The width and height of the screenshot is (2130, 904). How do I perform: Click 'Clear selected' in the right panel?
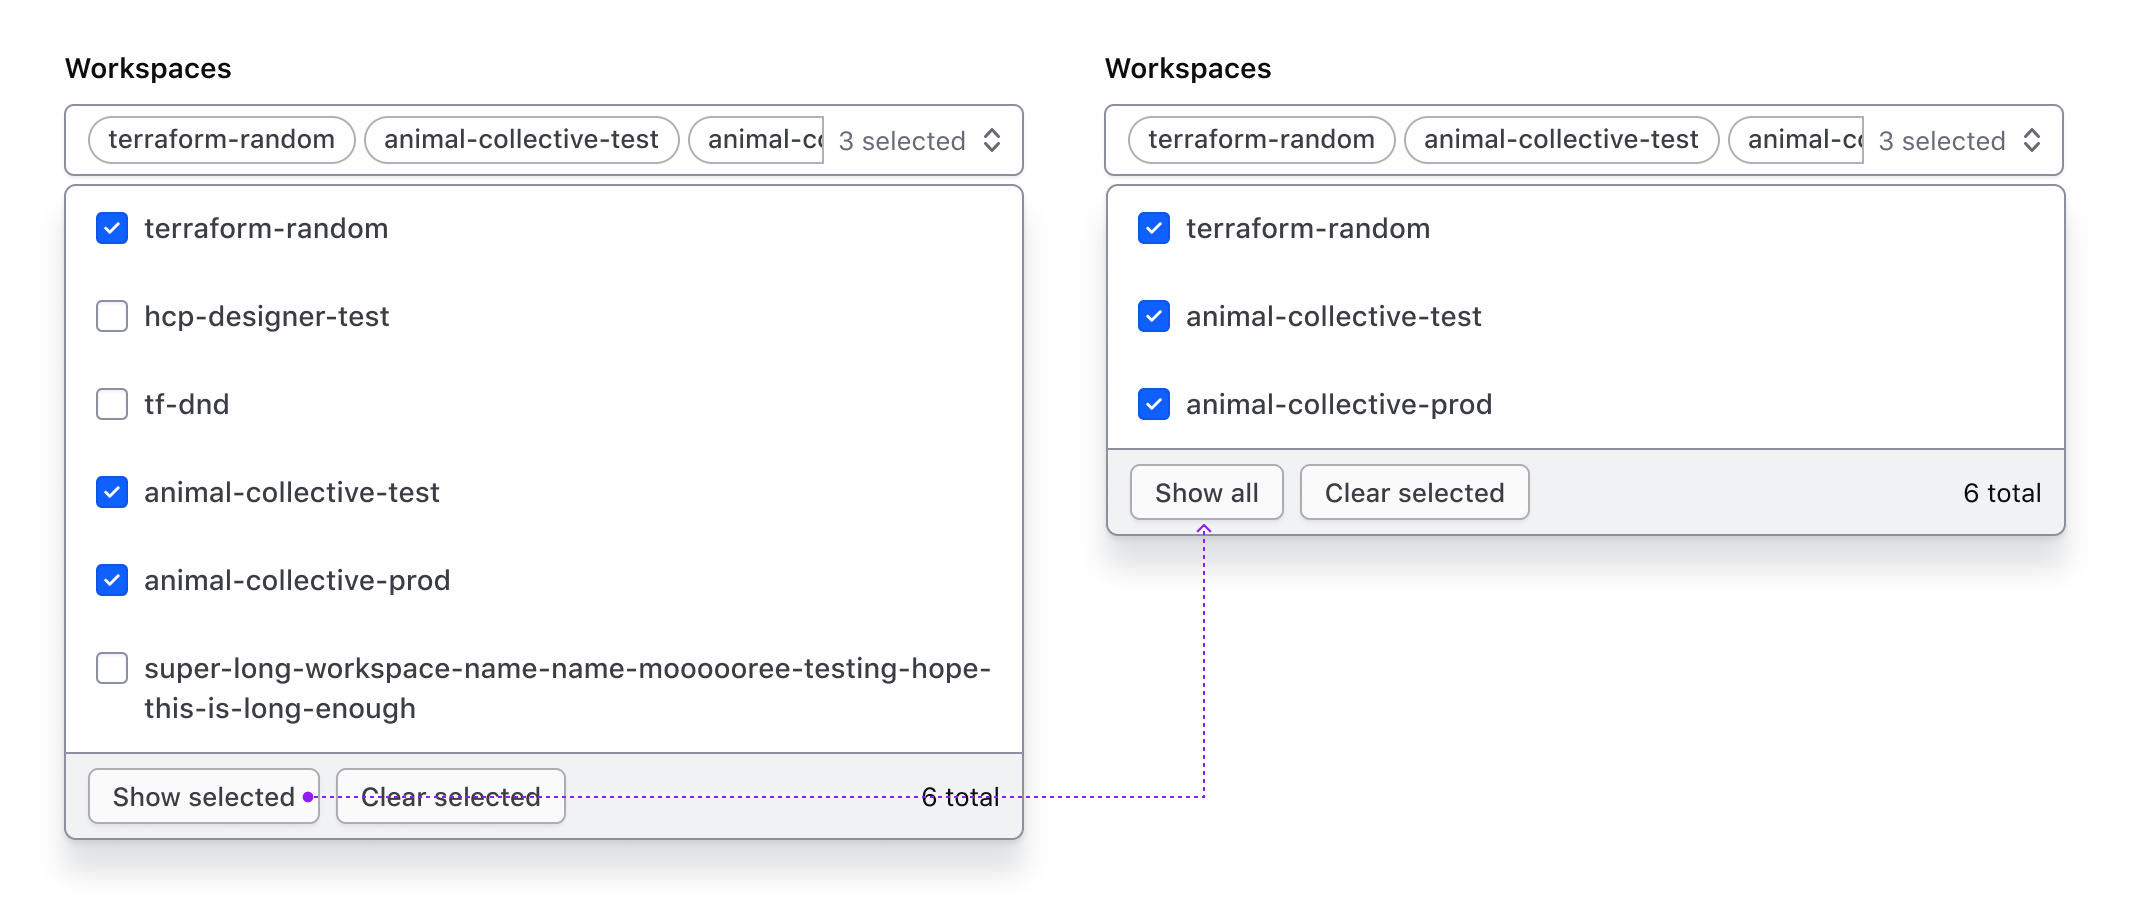pos(1414,492)
